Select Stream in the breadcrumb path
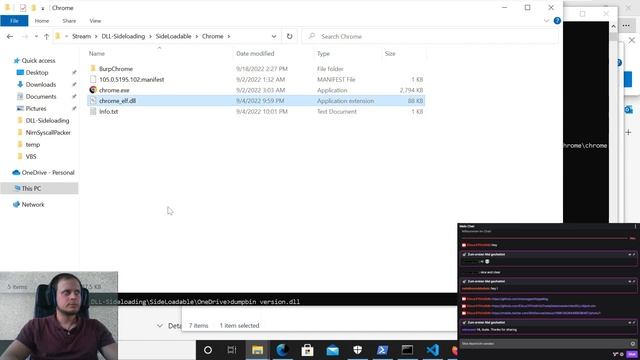The width and height of the screenshot is (640, 360). pyautogui.click(x=82, y=36)
